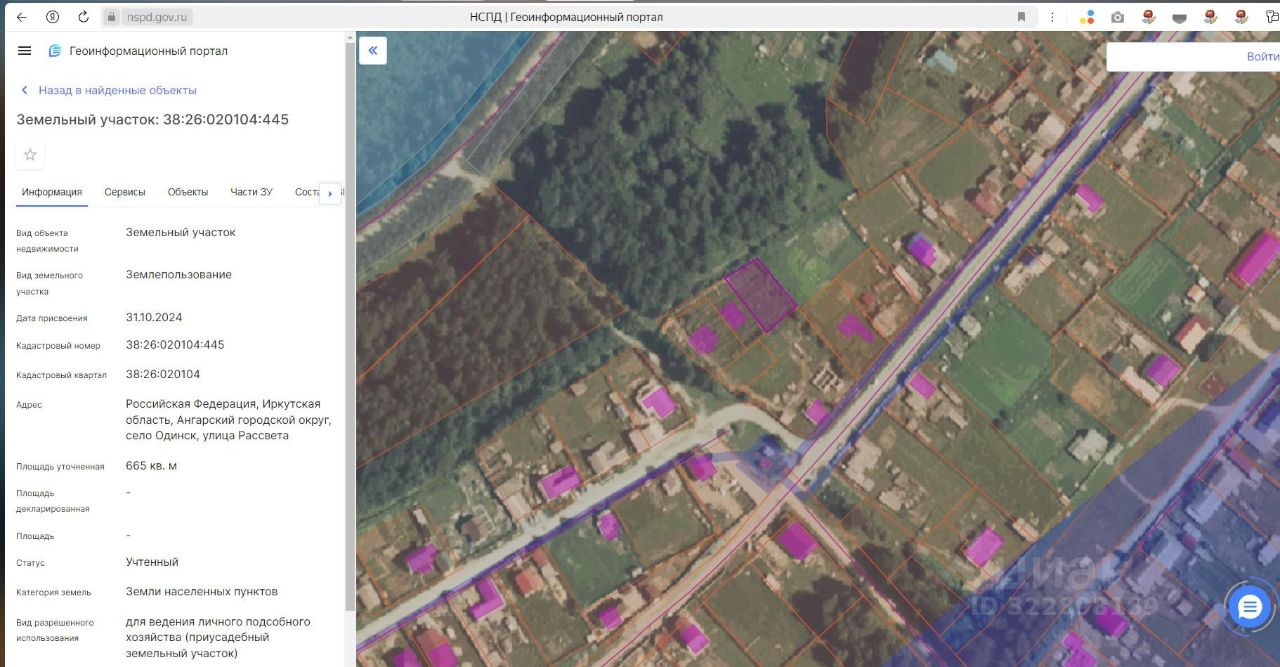
Task: Open the chat support bubble
Action: coord(1250,607)
